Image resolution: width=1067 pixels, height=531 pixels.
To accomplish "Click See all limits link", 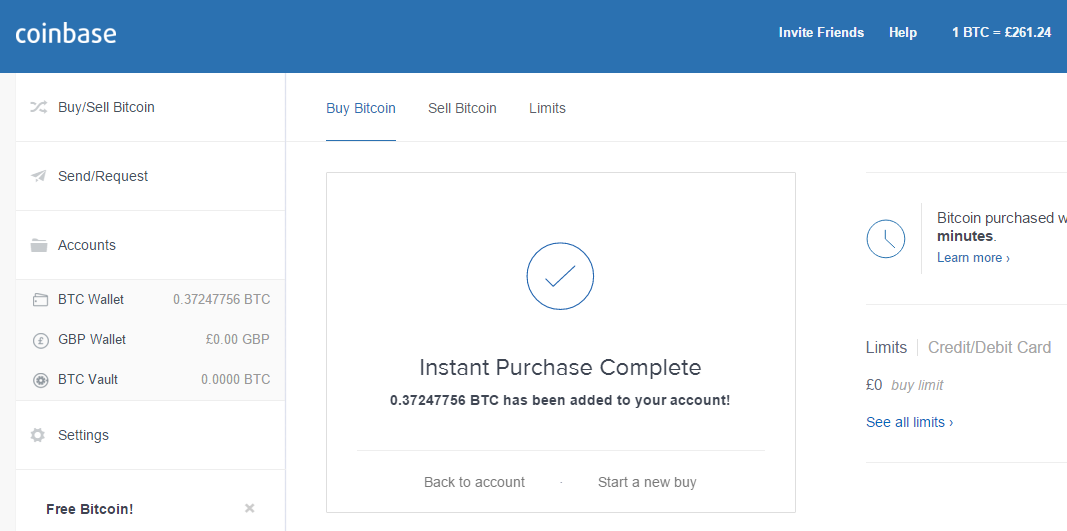I will pyautogui.click(x=909, y=422).
